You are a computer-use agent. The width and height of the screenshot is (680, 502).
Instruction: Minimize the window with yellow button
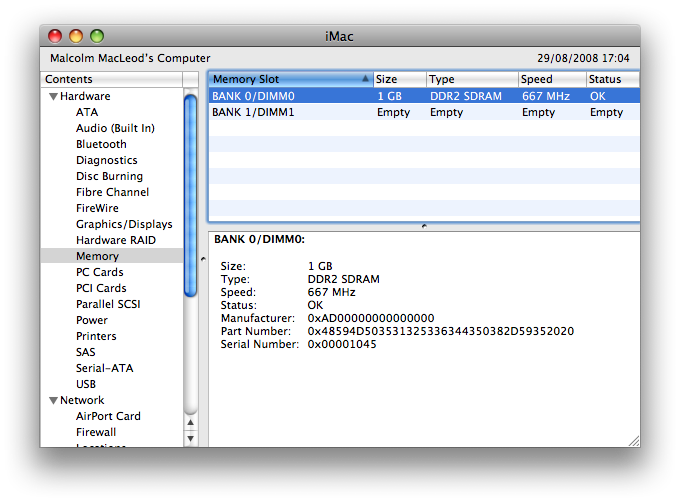76,36
